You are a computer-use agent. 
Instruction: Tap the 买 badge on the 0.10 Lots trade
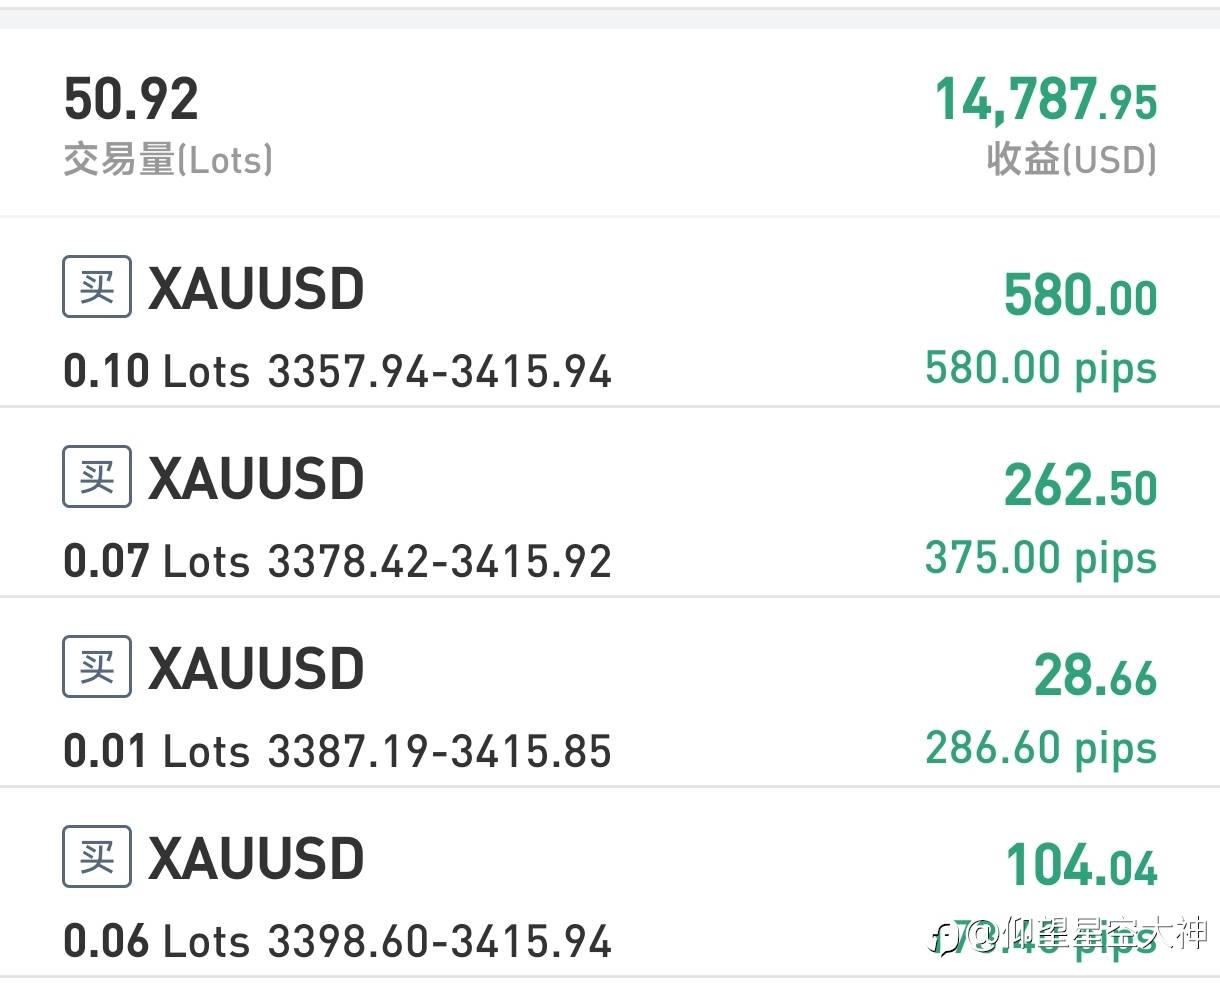(x=97, y=287)
